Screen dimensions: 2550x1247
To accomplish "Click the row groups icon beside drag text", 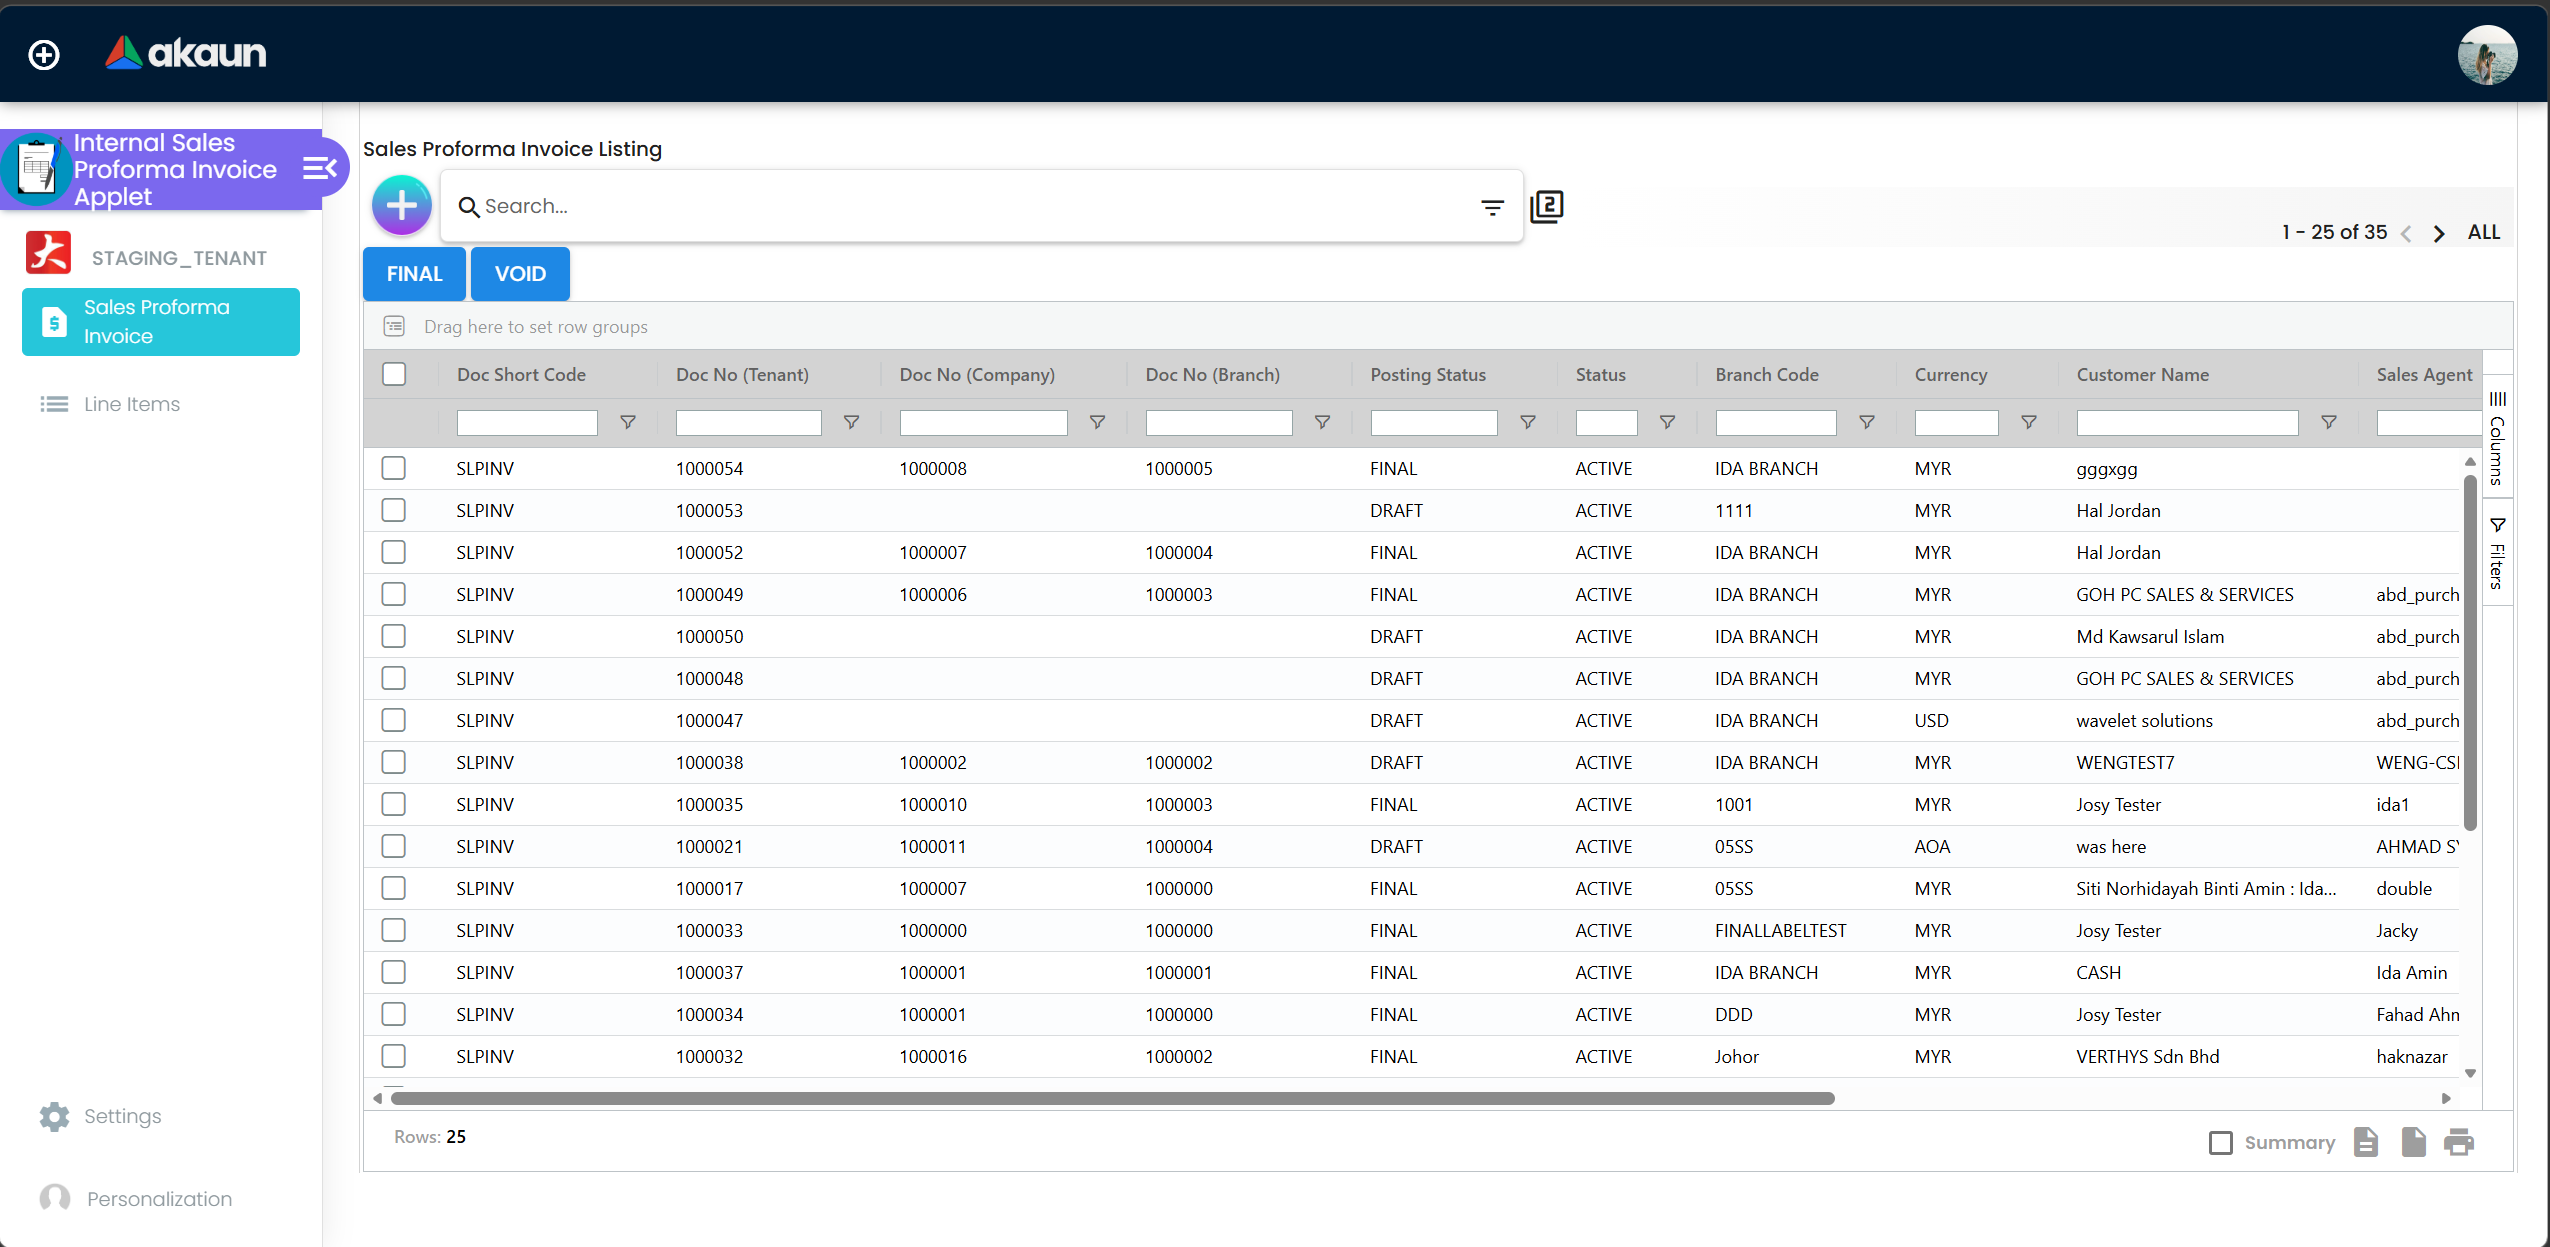I will (394, 326).
